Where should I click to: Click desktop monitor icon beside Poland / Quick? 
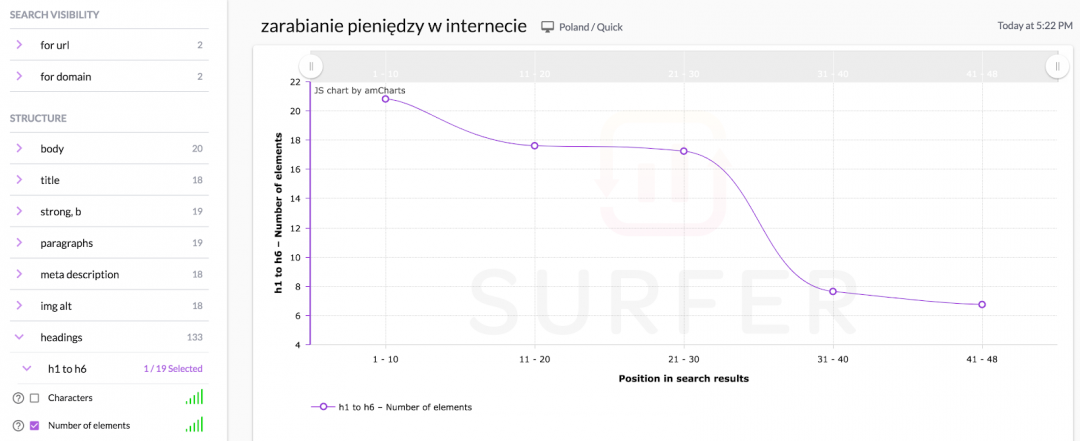(547, 27)
